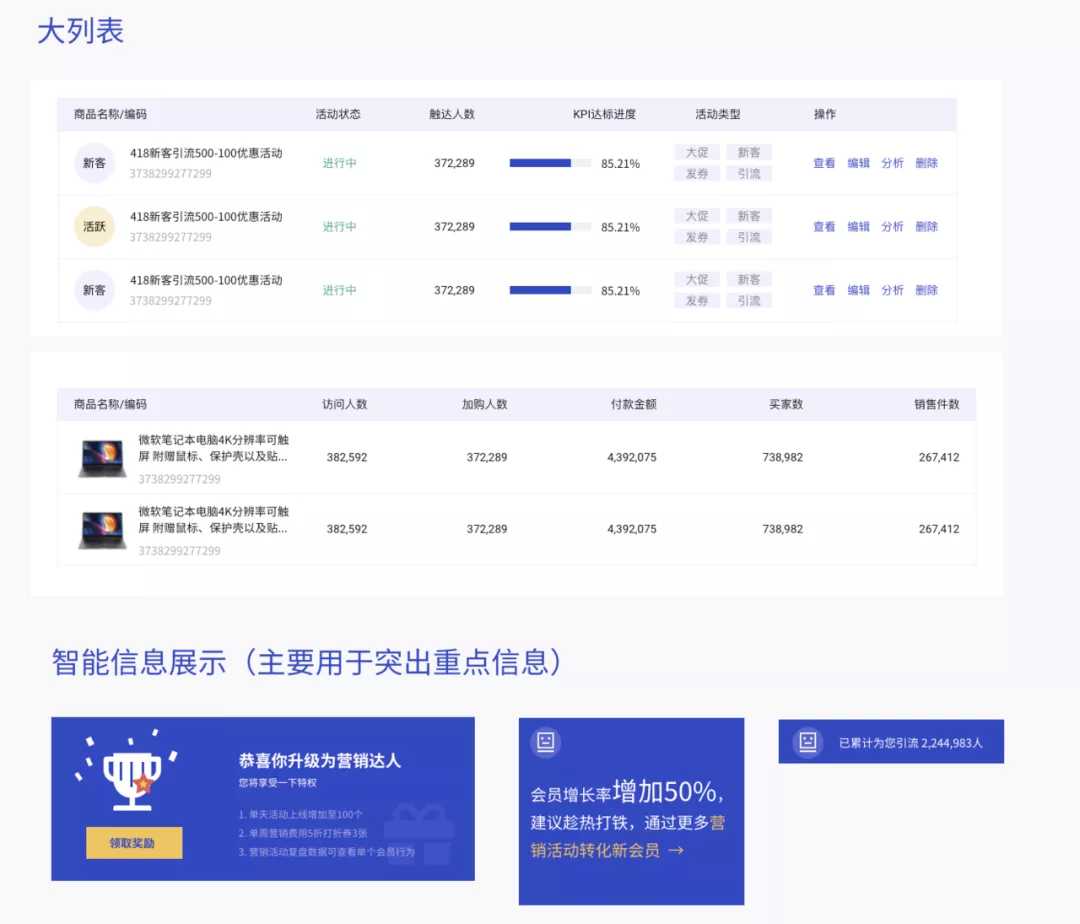Open 分析 on the third activity row
The width and height of the screenshot is (1080, 924).
891,290
